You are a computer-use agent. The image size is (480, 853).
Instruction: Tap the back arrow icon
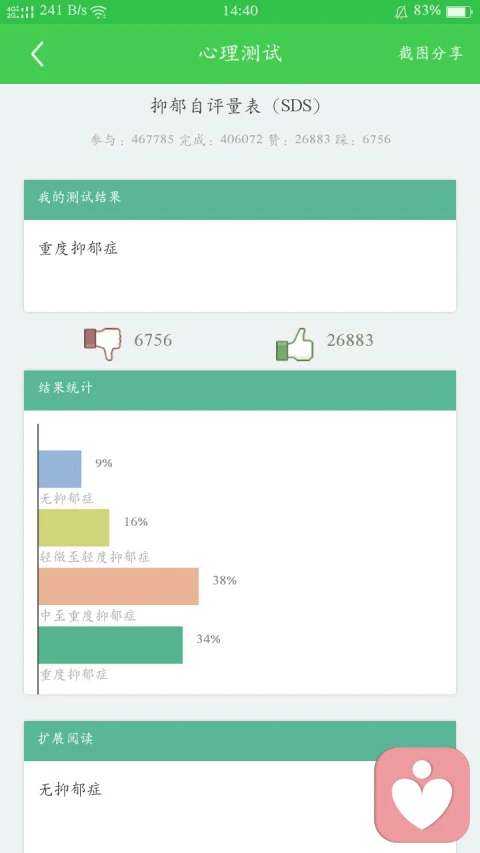point(37,54)
